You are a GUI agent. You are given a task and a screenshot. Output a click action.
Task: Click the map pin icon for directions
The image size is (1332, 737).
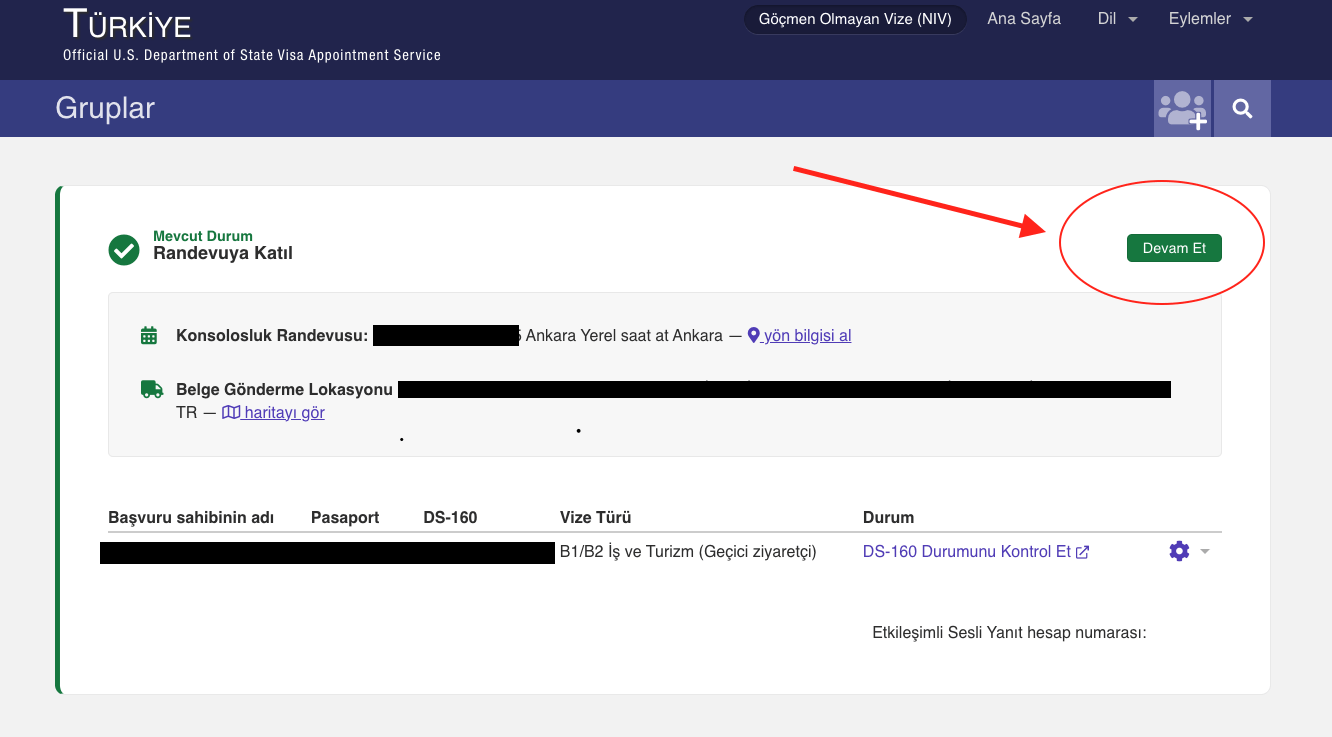click(754, 336)
